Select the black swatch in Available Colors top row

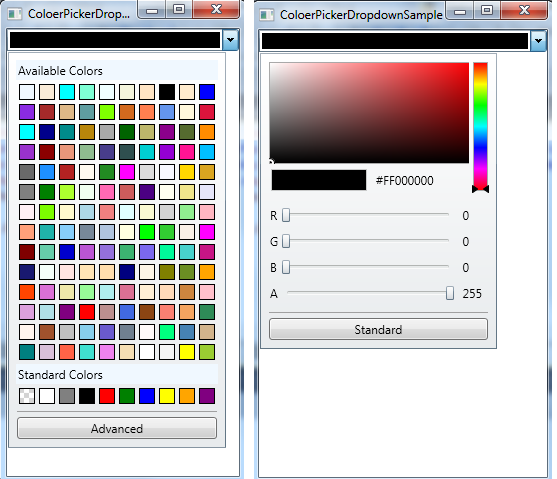(x=167, y=92)
